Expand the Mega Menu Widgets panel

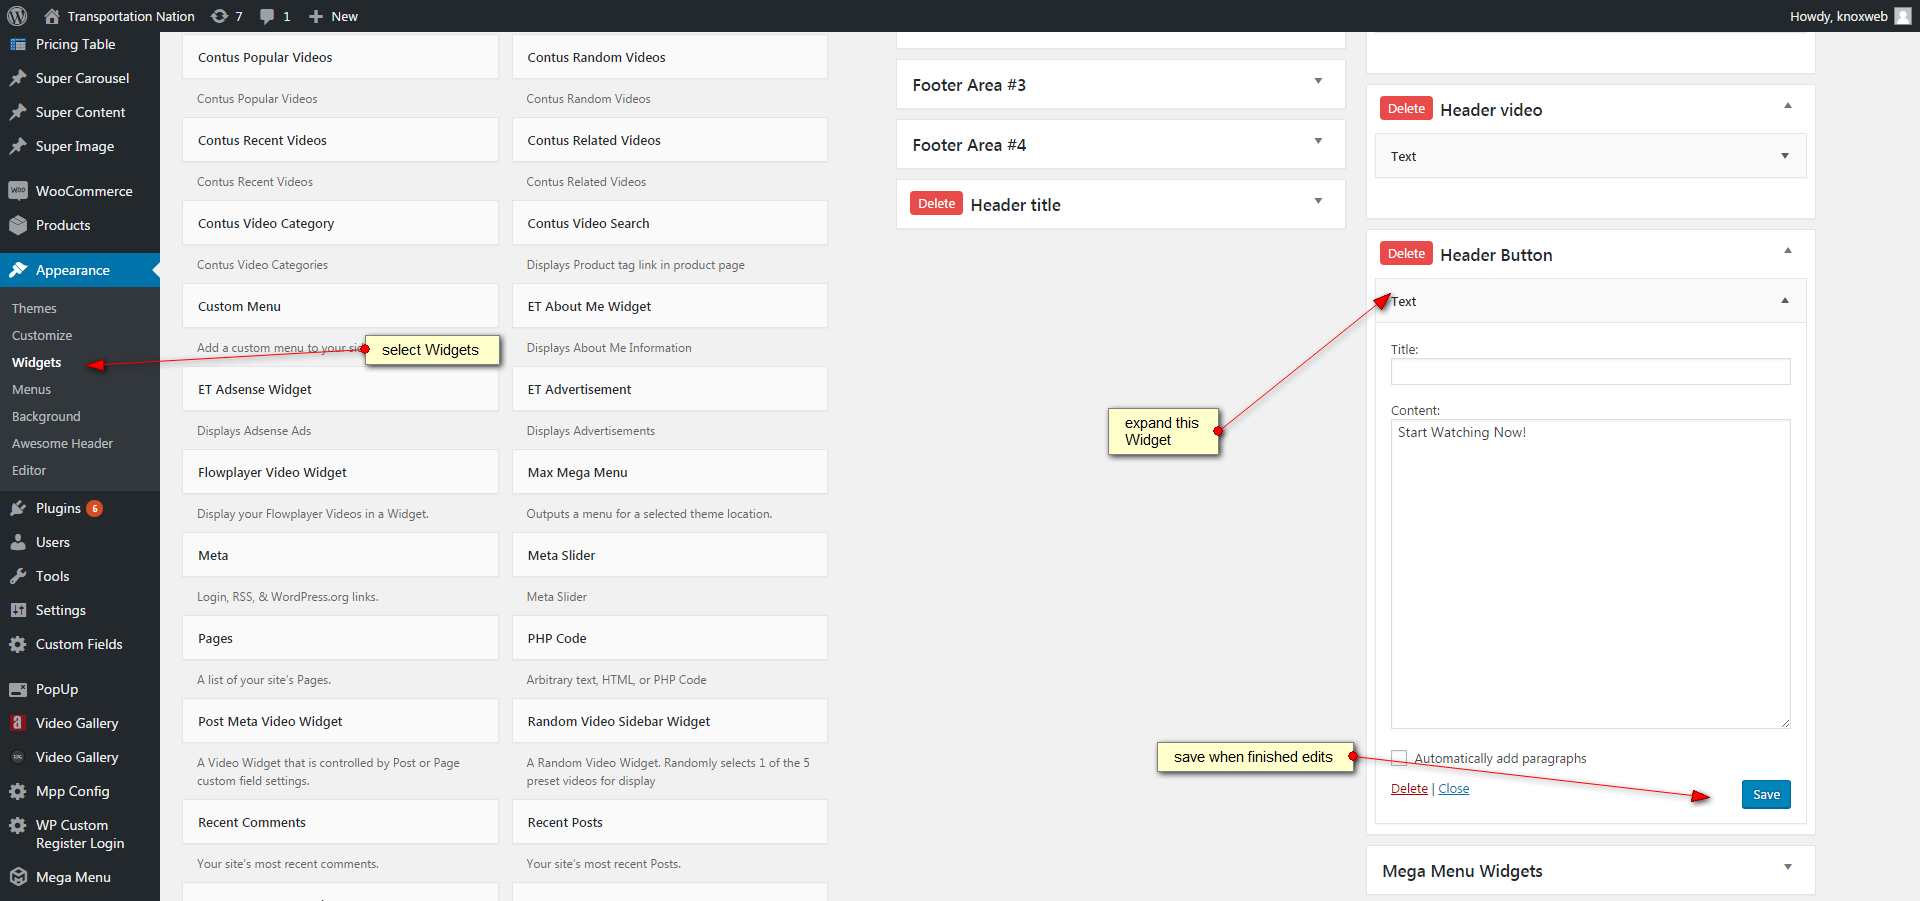tap(1787, 867)
